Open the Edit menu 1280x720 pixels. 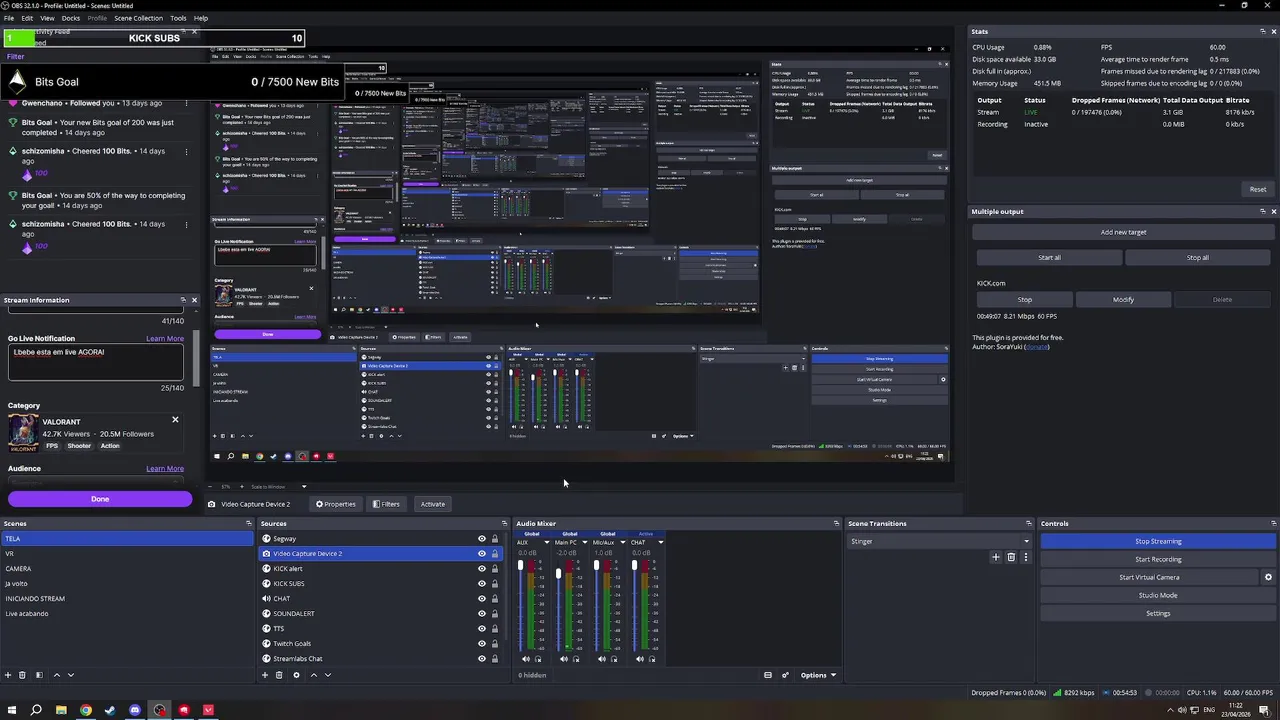pyautogui.click(x=27, y=18)
